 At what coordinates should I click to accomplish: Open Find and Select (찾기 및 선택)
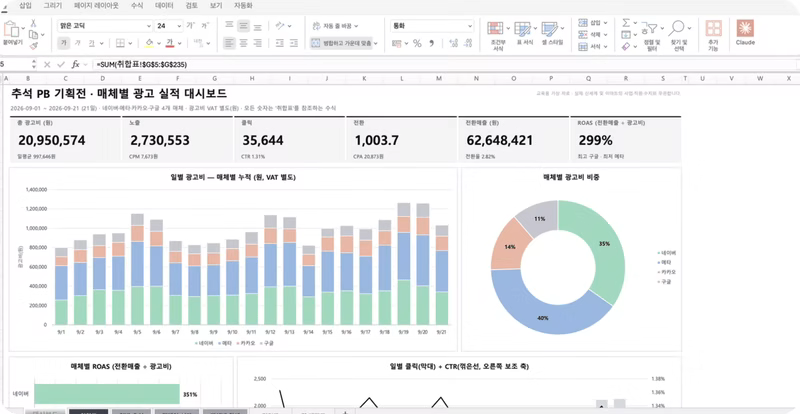click(679, 35)
